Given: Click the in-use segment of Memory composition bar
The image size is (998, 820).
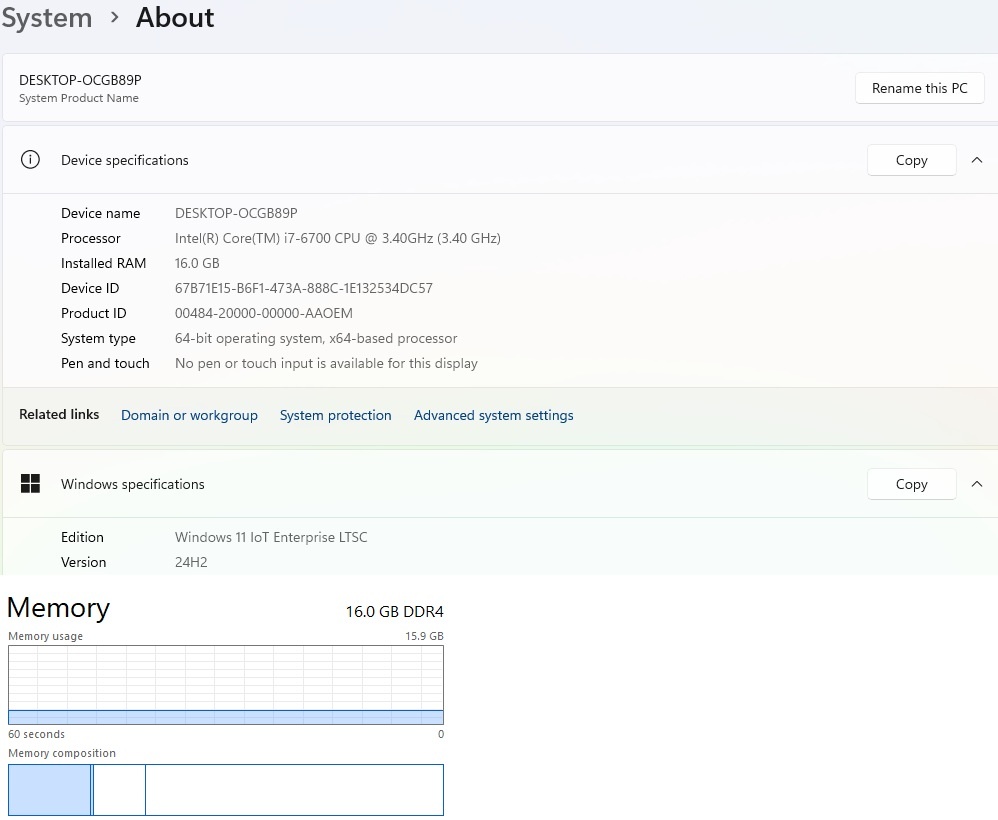Looking at the screenshot, I should pos(50,789).
